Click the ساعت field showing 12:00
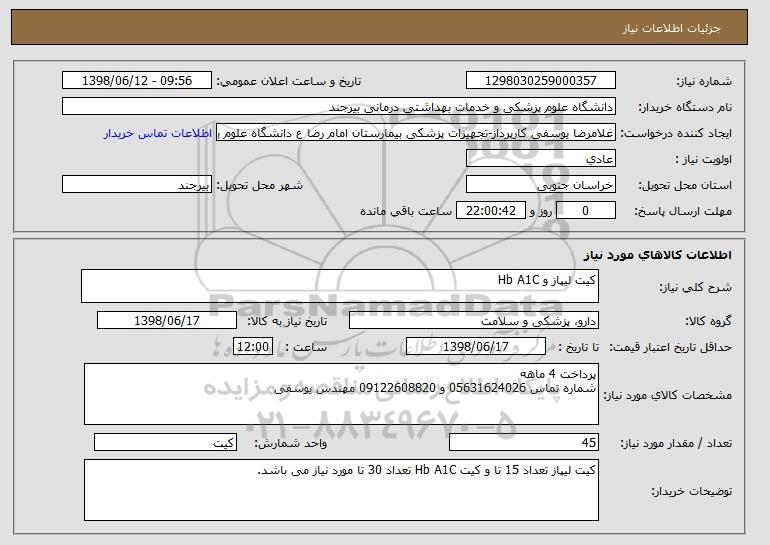The width and height of the screenshot is (770, 545). pyautogui.click(x=252, y=347)
